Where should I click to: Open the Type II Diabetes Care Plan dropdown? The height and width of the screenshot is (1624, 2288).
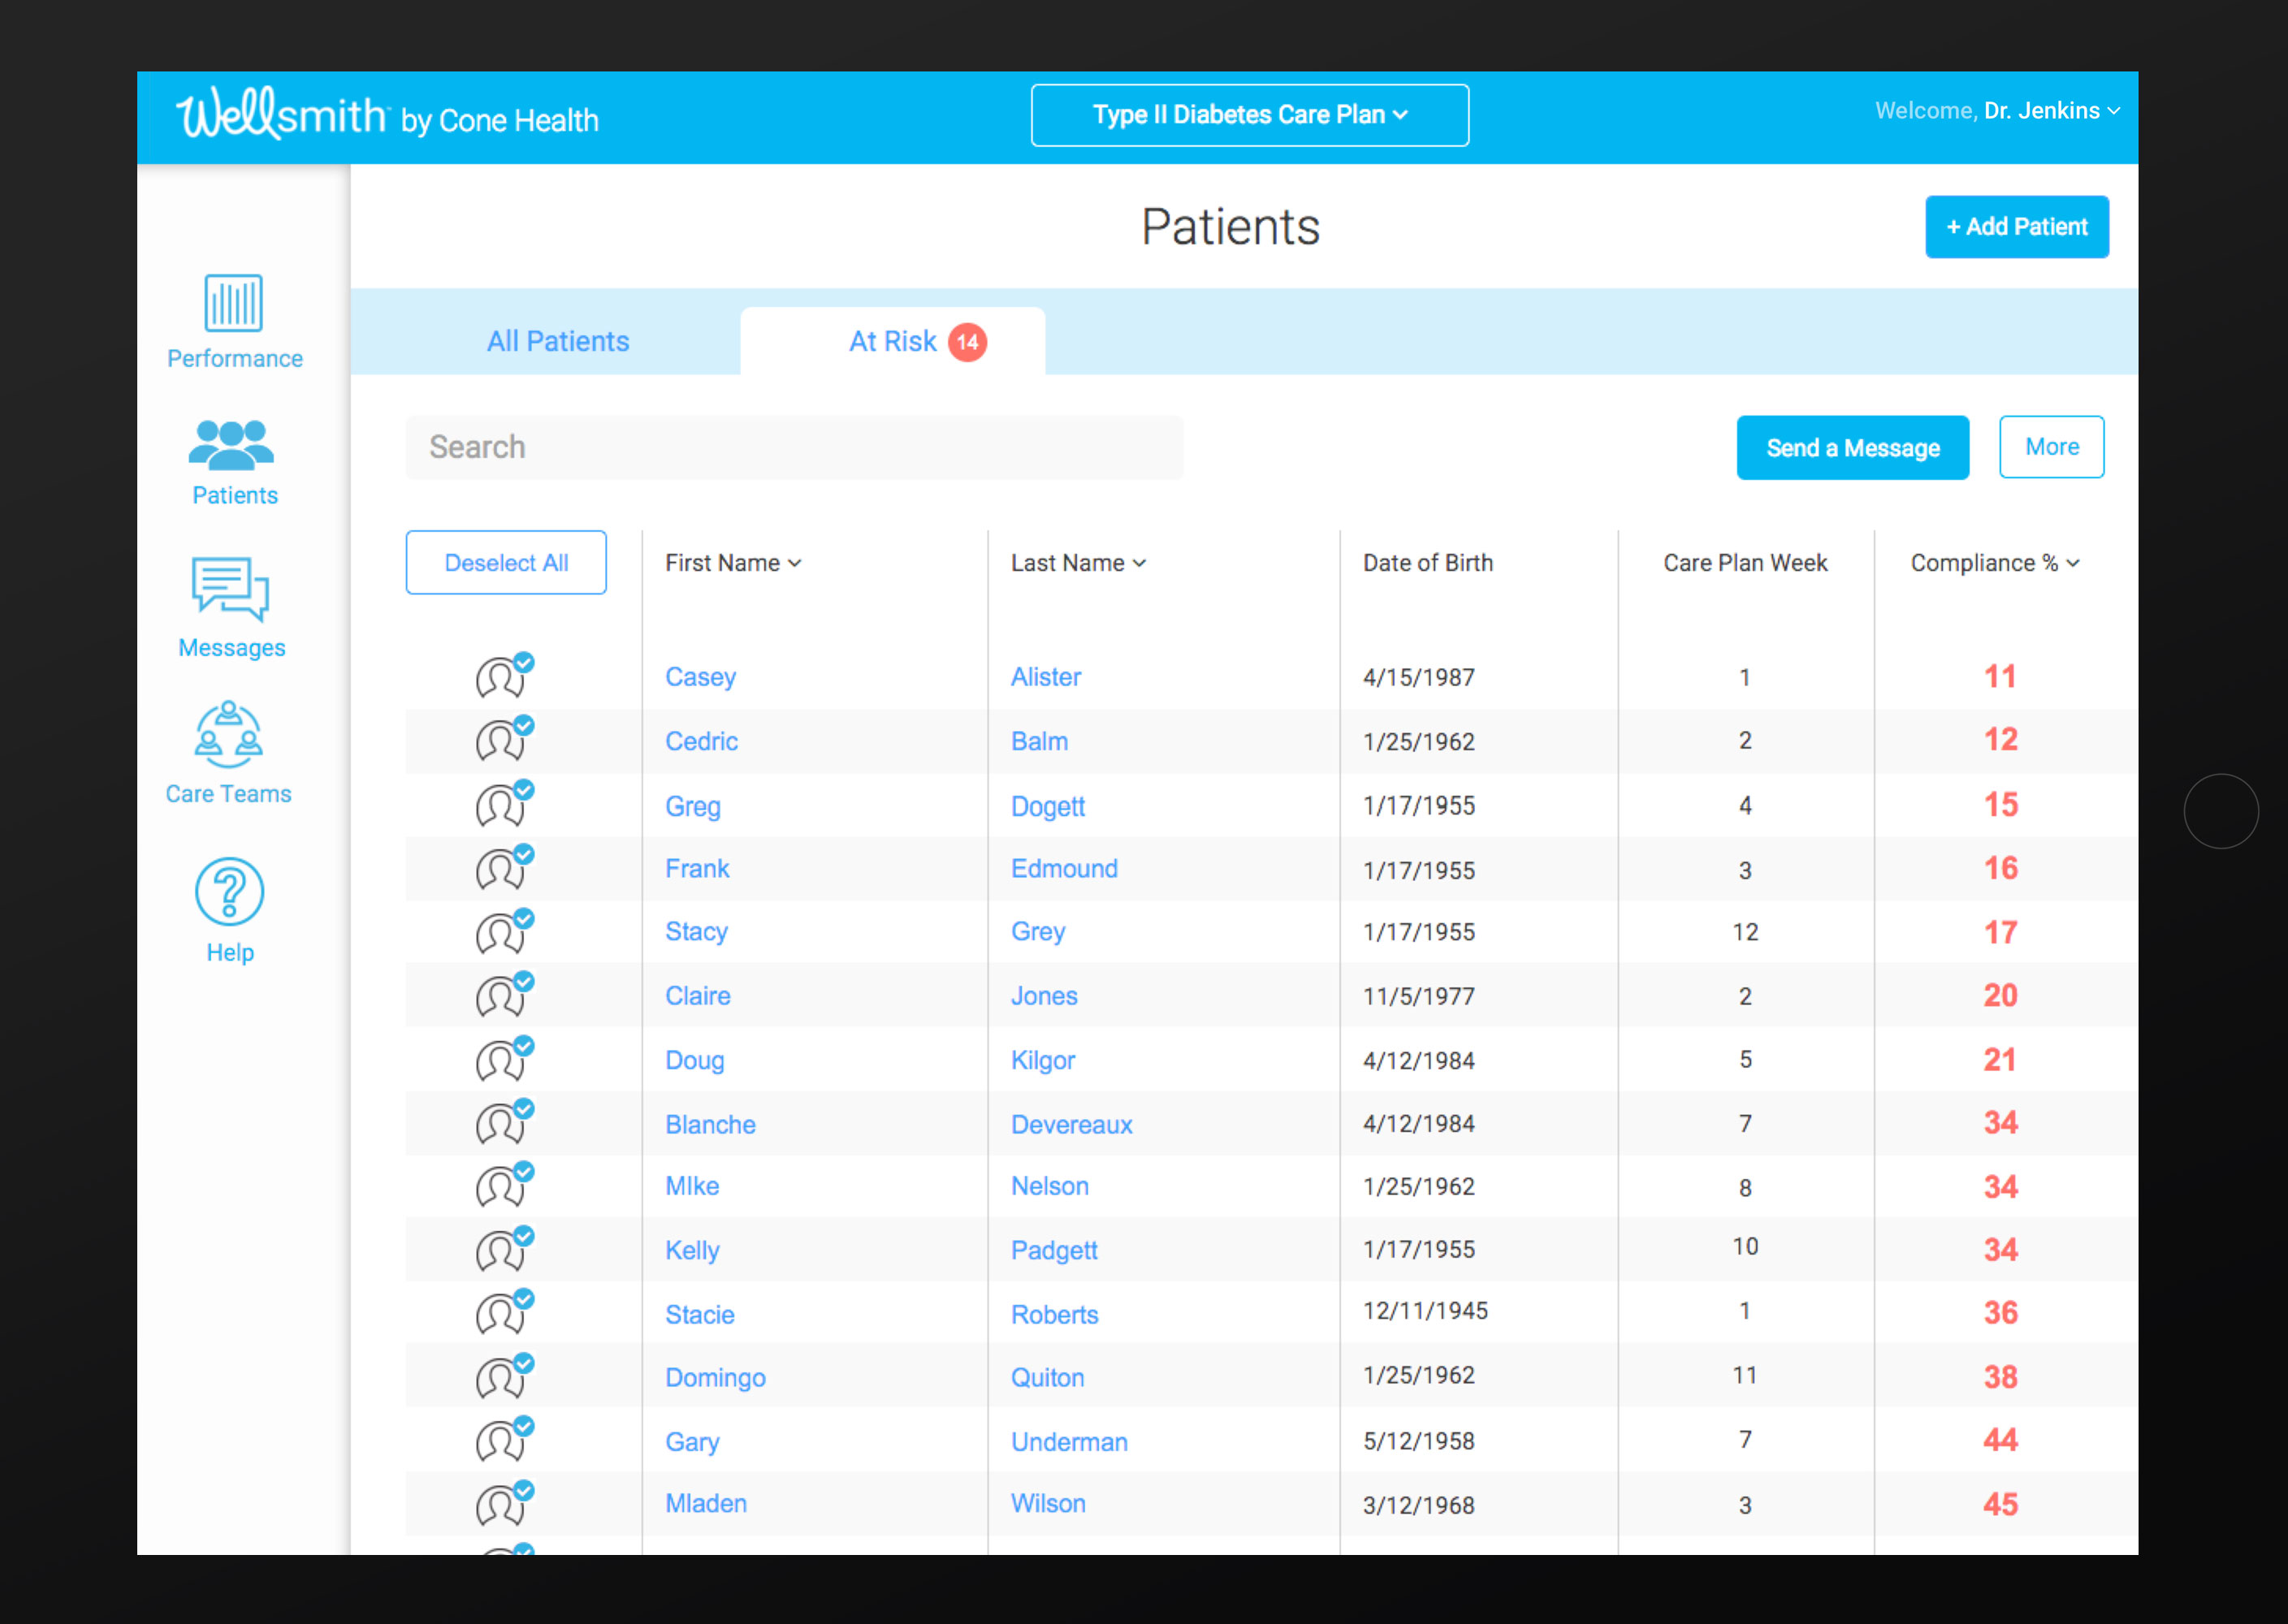click(x=1249, y=115)
